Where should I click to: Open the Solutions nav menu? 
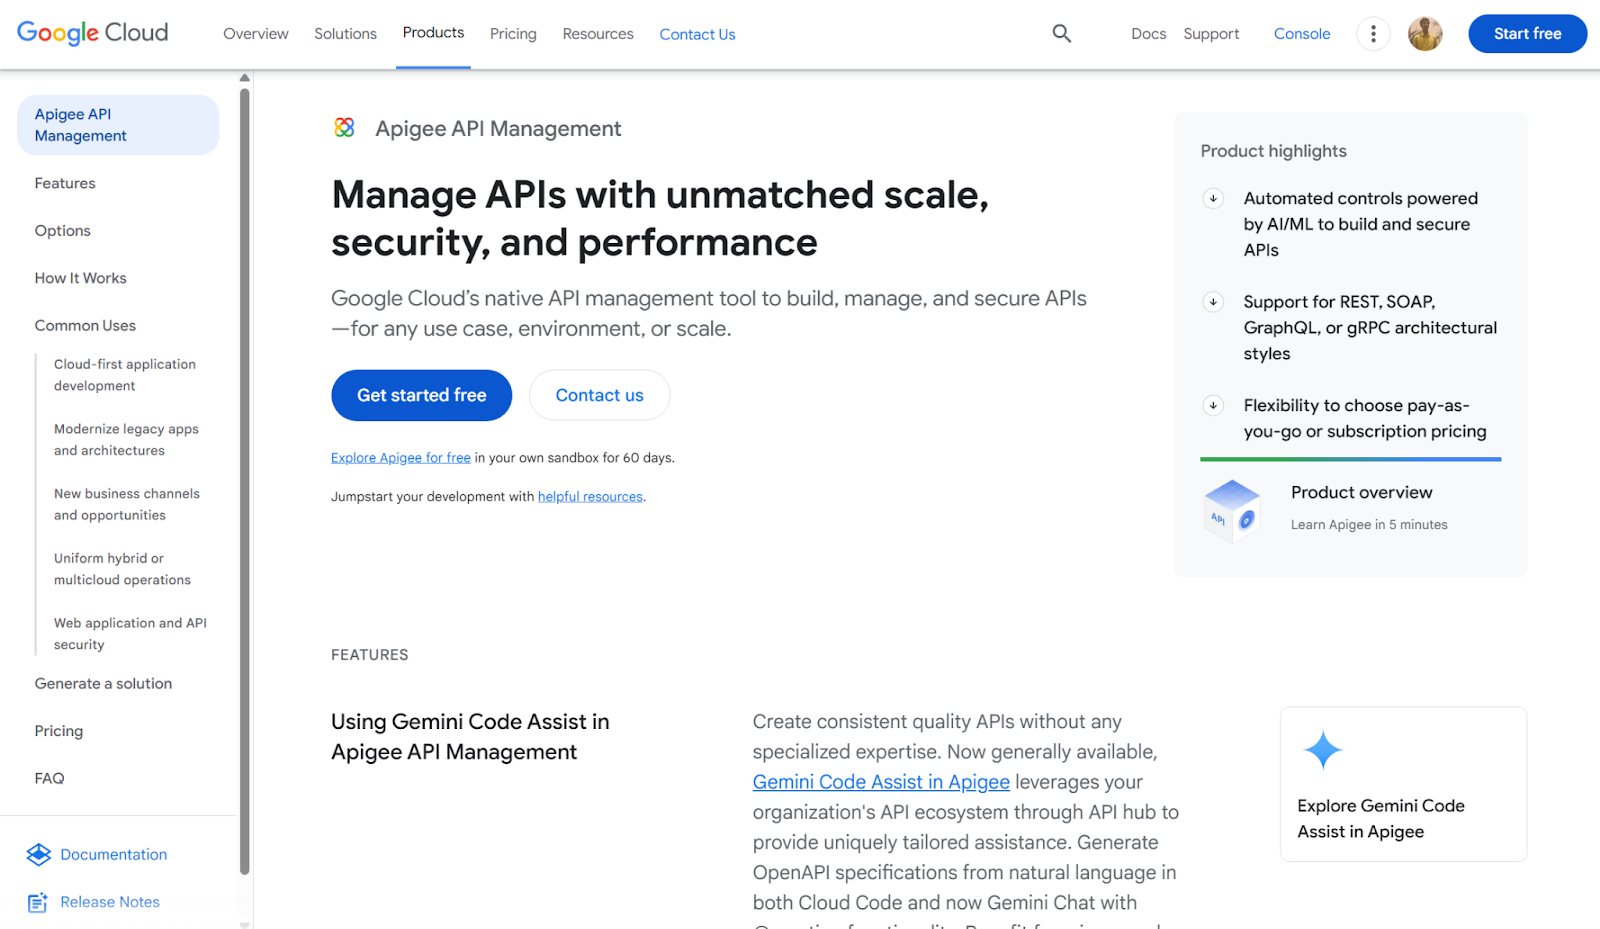point(345,34)
